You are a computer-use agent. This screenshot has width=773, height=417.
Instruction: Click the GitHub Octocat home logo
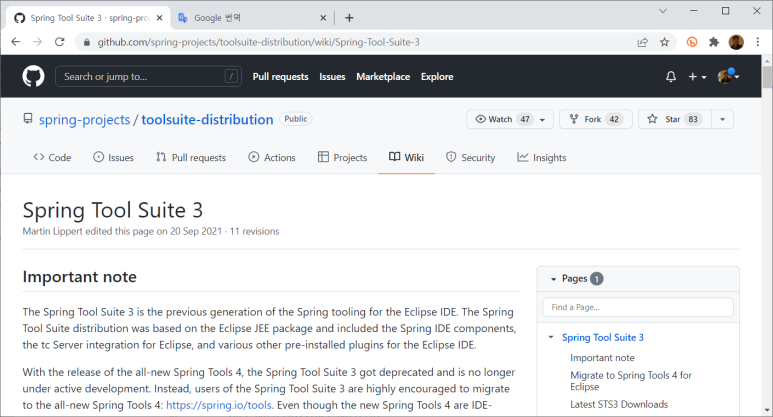click(x=33, y=76)
